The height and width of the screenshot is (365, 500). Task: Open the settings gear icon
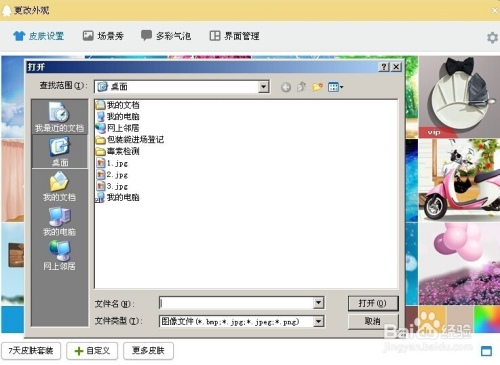pyautogui.click(x=492, y=37)
